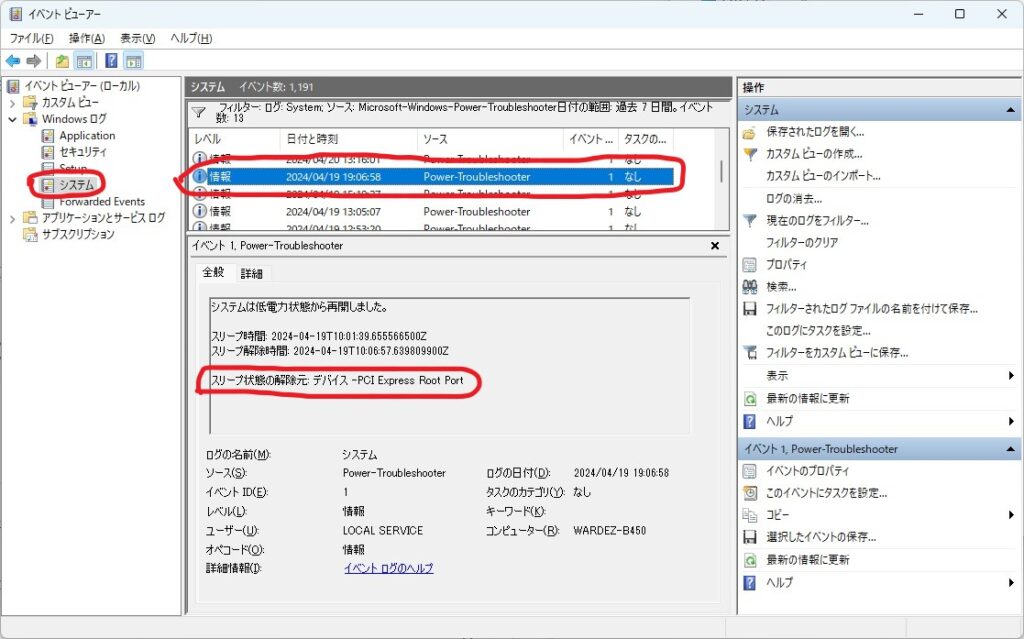
Task: Click the プロパティ icon in the actions pane
Action: point(750,264)
